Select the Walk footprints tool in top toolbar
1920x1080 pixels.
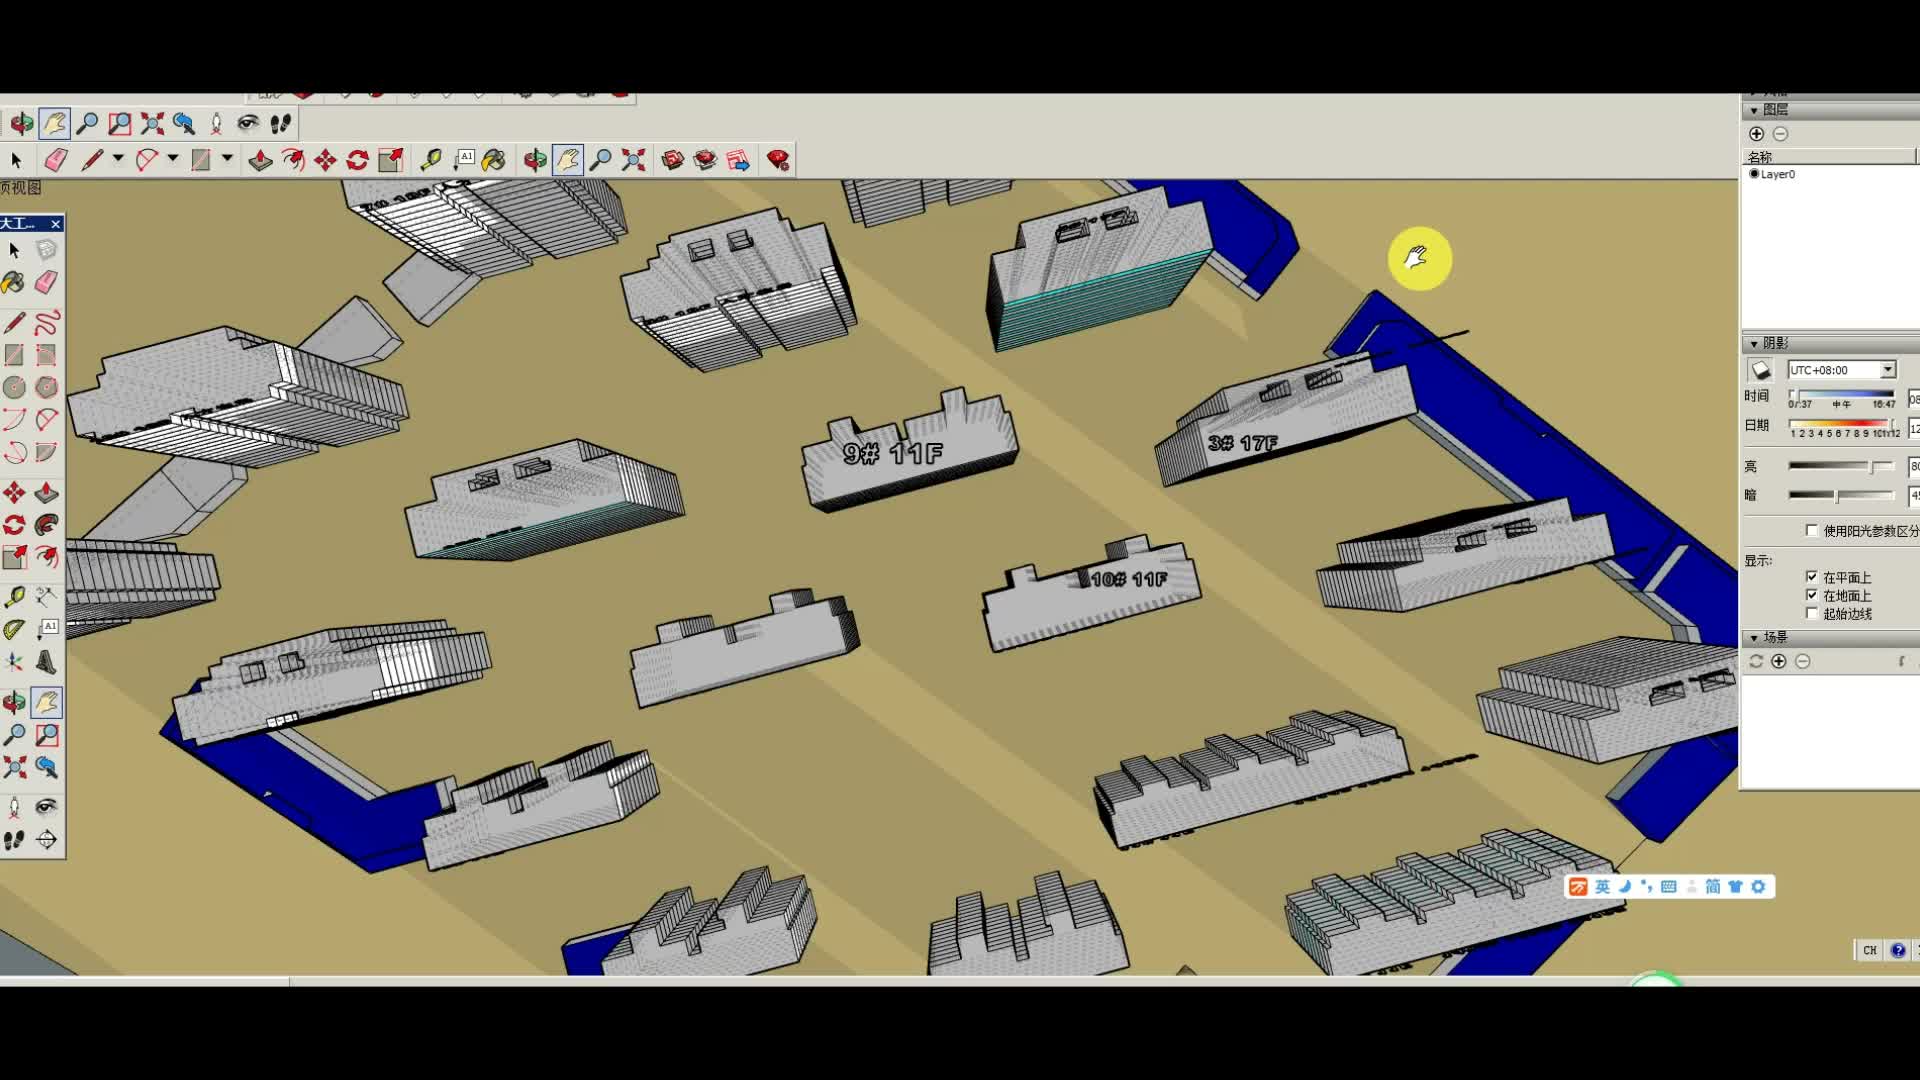click(281, 123)
